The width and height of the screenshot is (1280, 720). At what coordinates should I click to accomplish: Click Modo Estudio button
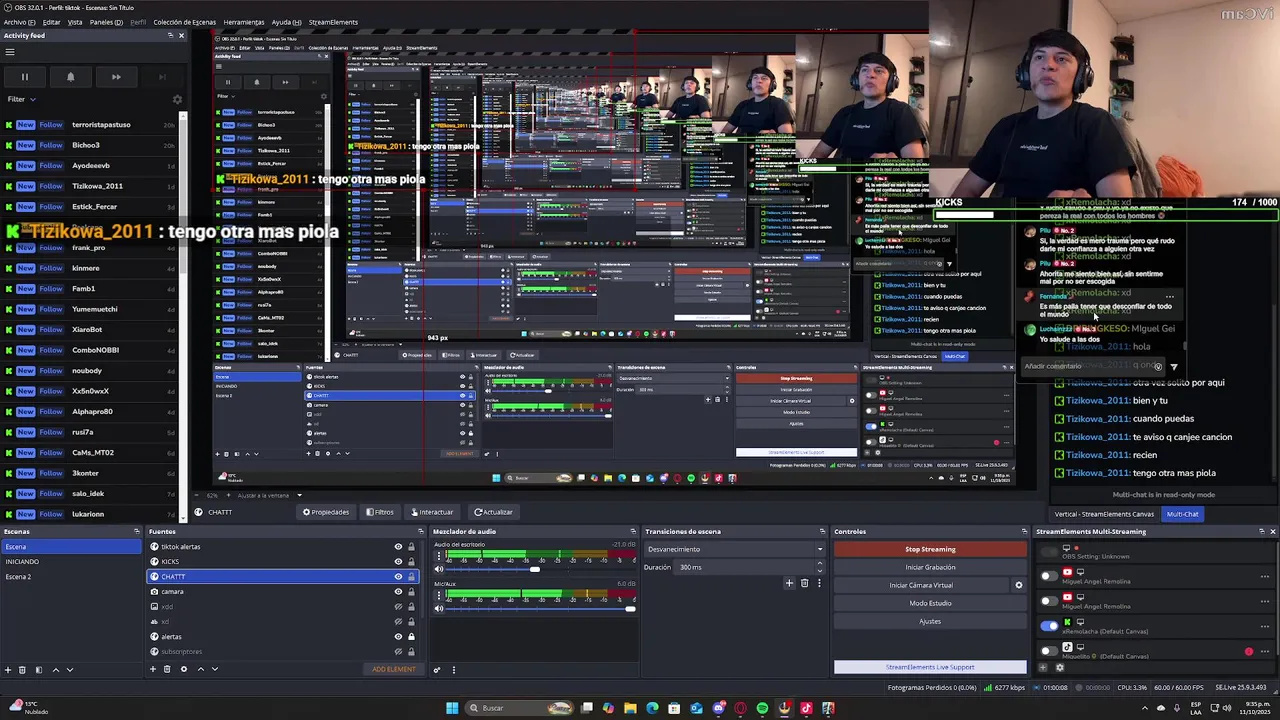click(930, 603)
